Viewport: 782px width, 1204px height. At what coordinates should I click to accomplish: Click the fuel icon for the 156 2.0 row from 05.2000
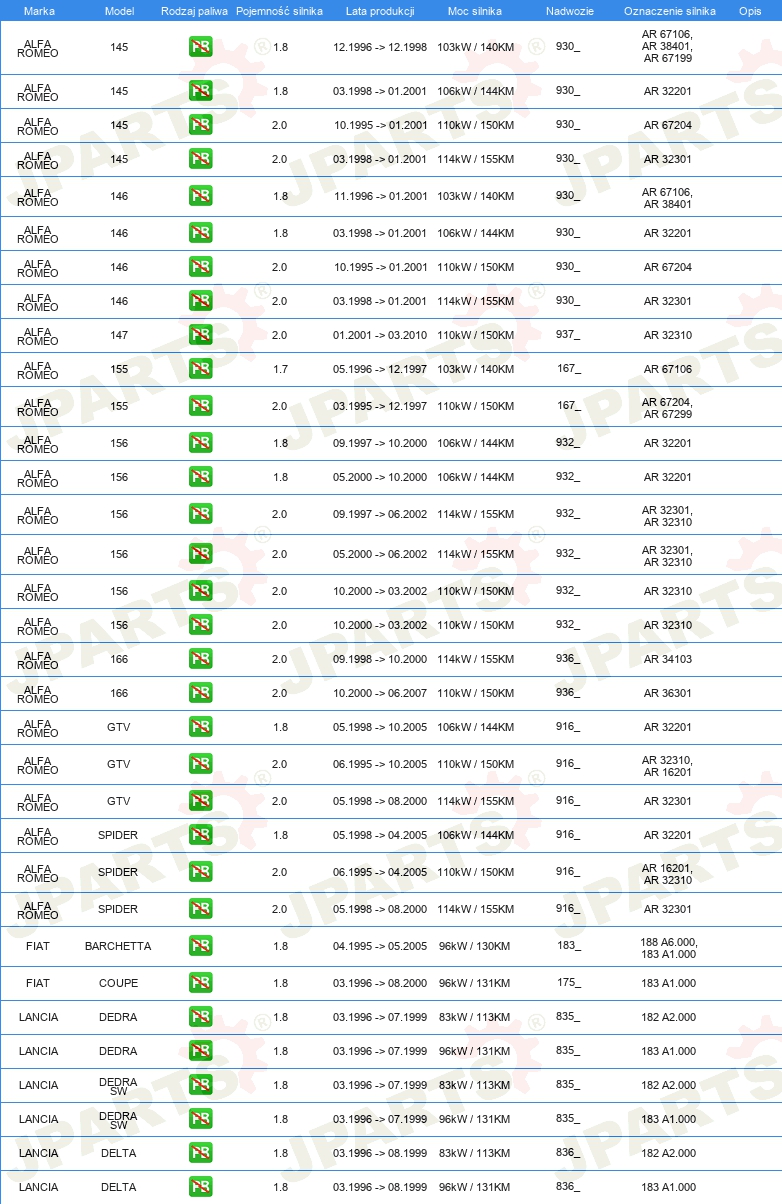pyautogui.click(x=201, y=554)
